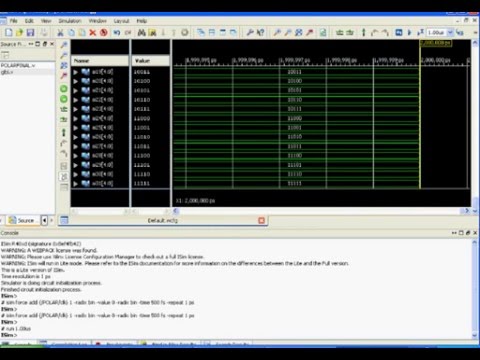
Task: Run all with the blue play icon
Action: point(410,32)
